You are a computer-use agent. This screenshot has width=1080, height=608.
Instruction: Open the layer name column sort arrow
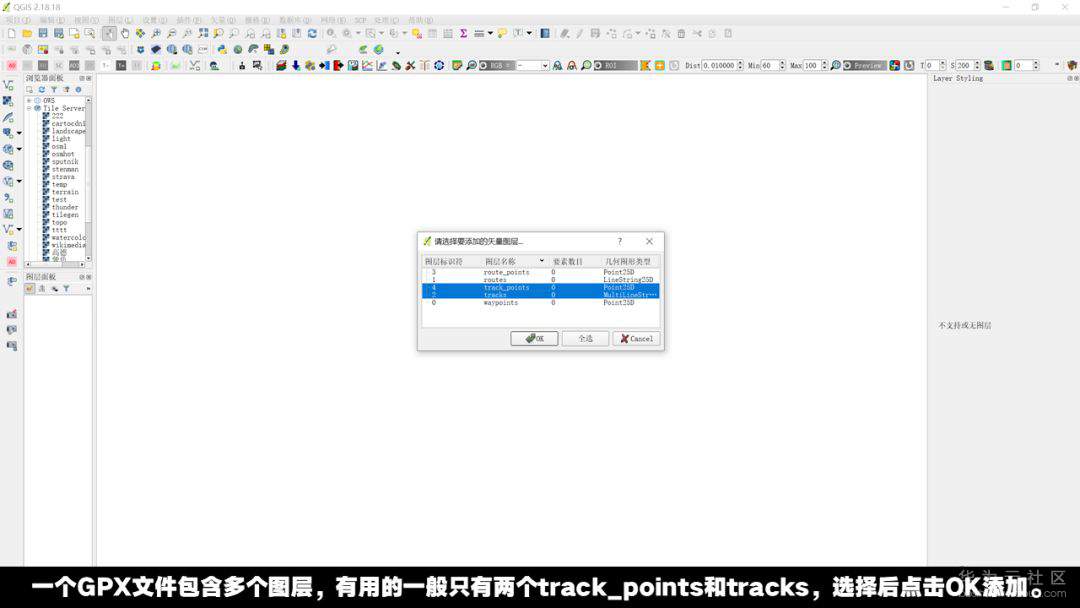[x=541, y=261]
